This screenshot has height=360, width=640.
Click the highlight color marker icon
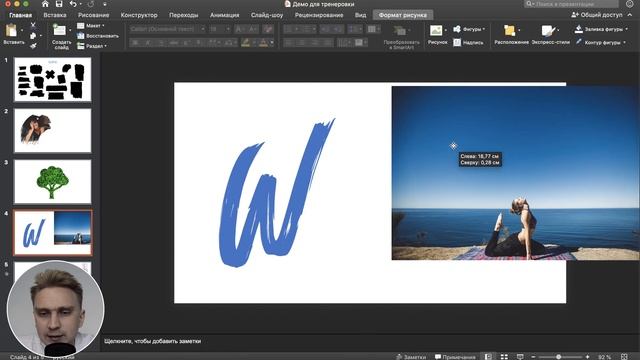click(245, 42)
